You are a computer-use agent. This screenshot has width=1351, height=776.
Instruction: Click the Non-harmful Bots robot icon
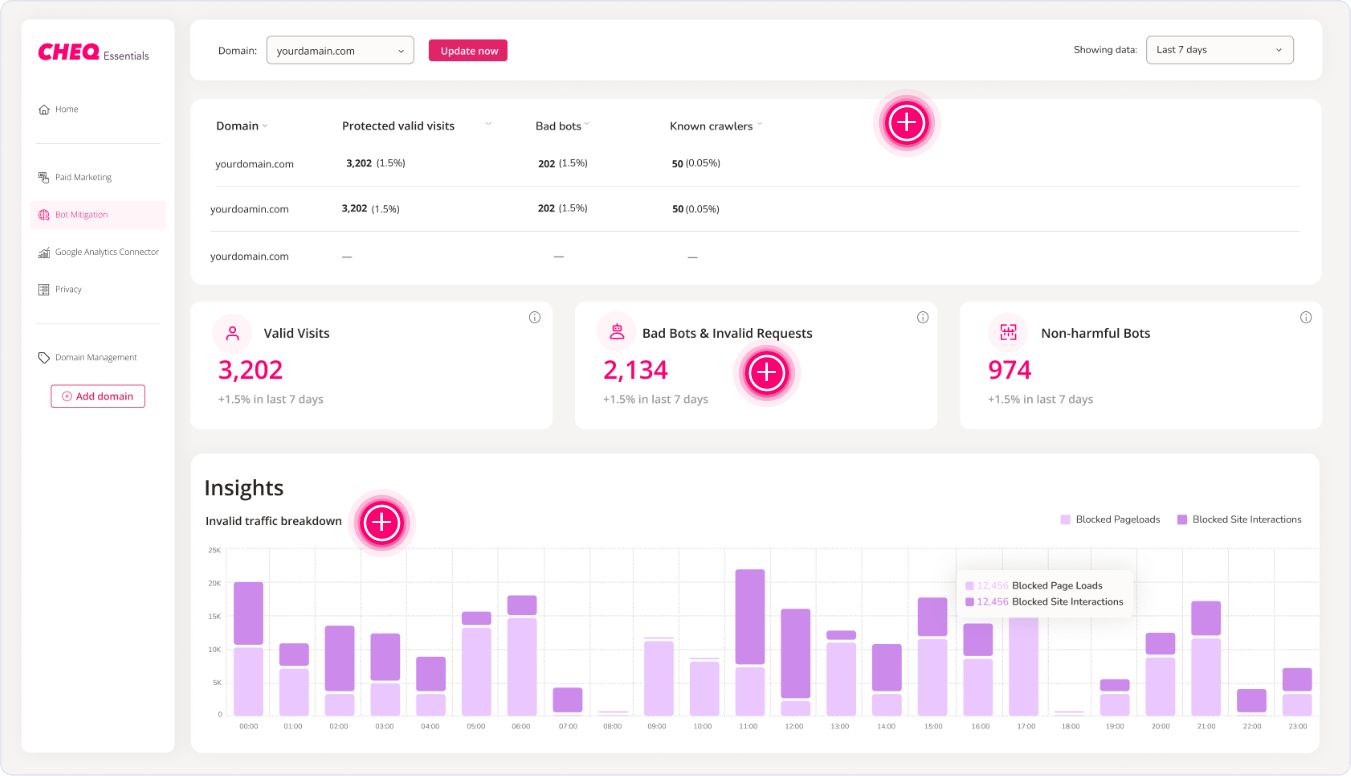click(x=1007, y=332)
